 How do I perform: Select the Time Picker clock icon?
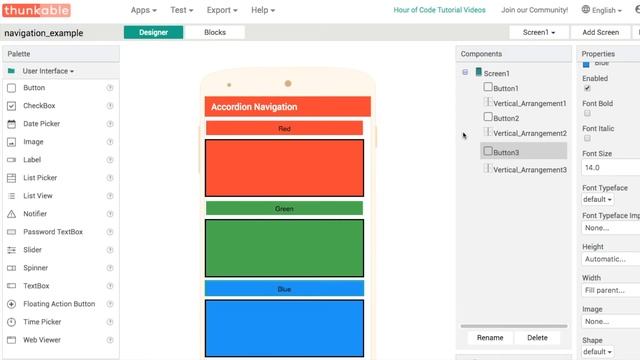11,322
